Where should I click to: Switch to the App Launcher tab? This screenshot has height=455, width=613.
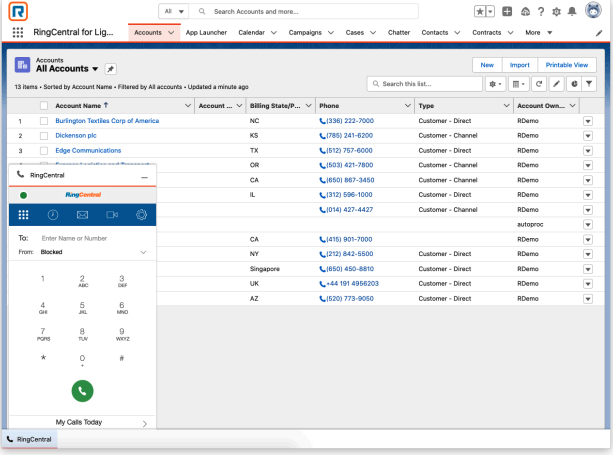(x=206, y=32)
